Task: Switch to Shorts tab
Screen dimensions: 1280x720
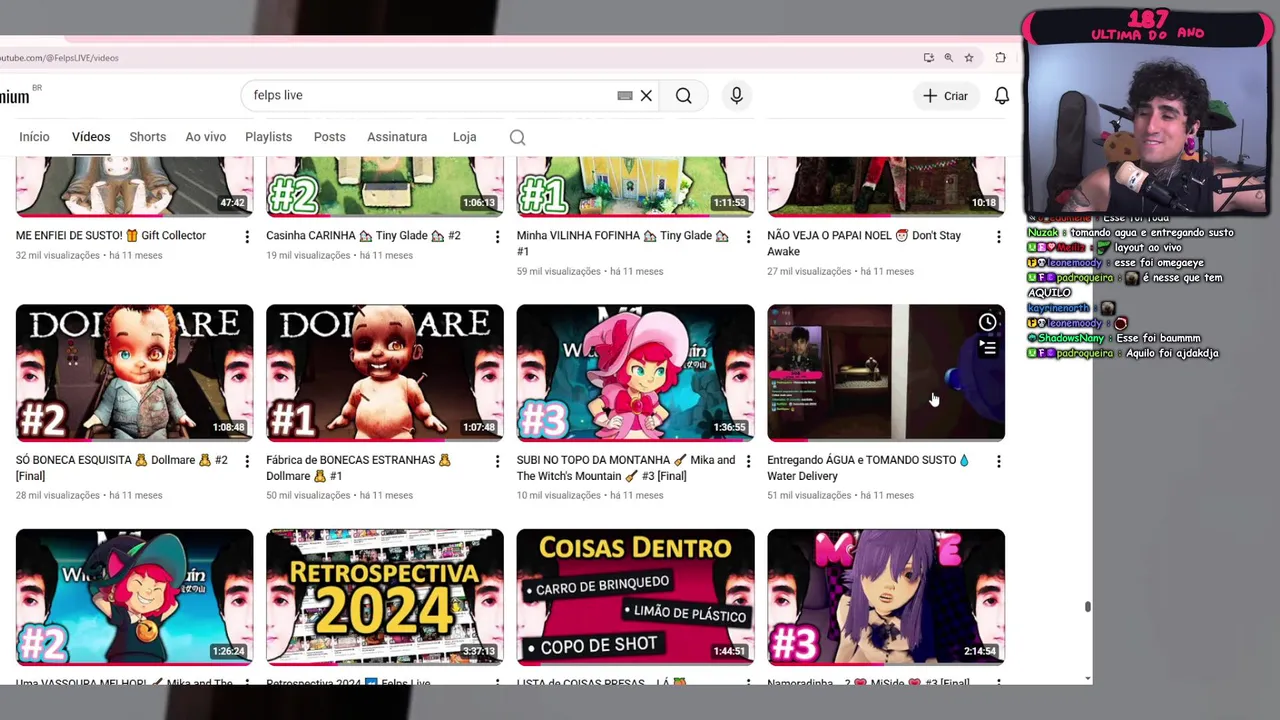Action: 147,137
